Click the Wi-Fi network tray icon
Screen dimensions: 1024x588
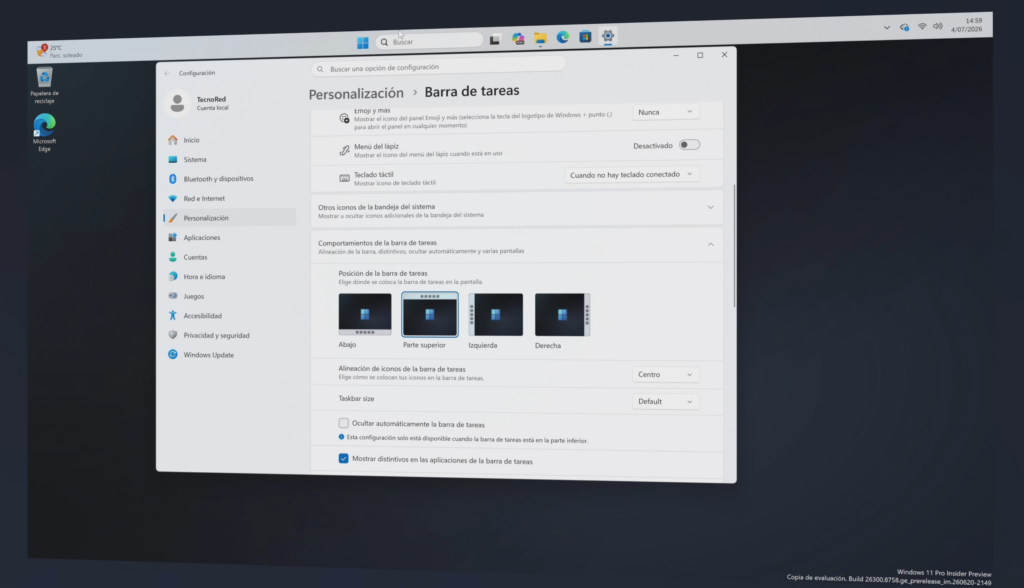click(x=922, y=27)
